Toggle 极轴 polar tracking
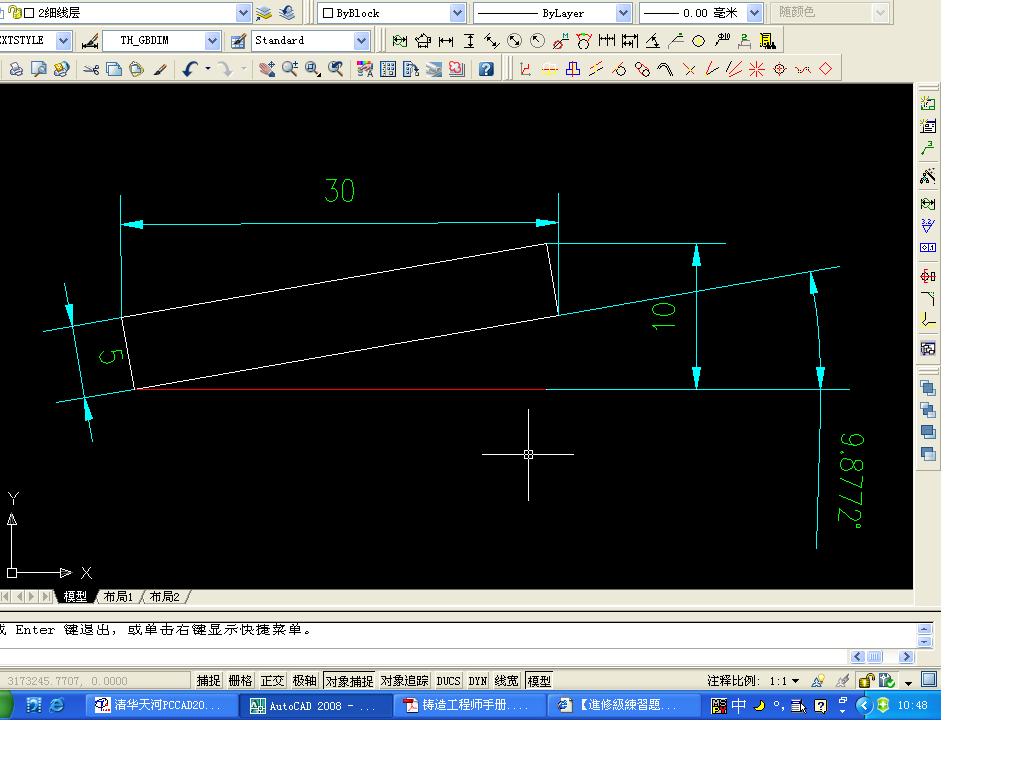This screenshot has height=768, width=1024. click(304, 680)
